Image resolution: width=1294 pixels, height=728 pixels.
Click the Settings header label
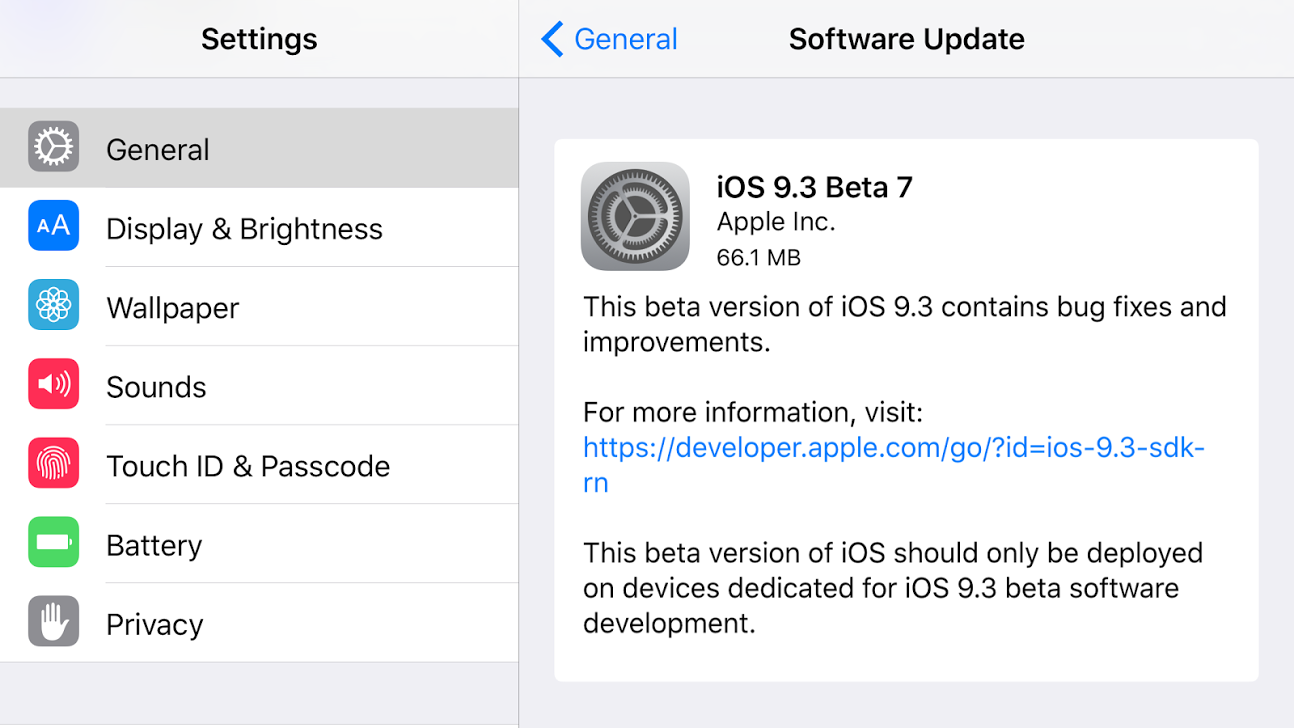point(258,38)
